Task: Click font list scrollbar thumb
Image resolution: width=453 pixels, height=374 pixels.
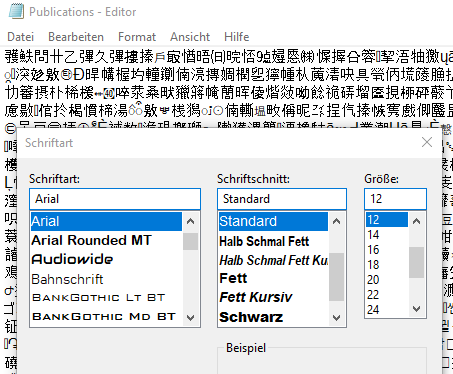Action: 190,241
